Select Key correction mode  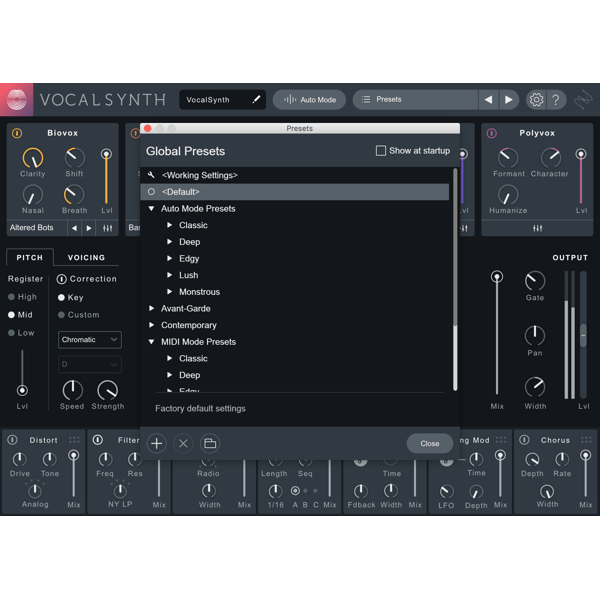point(71,297)
